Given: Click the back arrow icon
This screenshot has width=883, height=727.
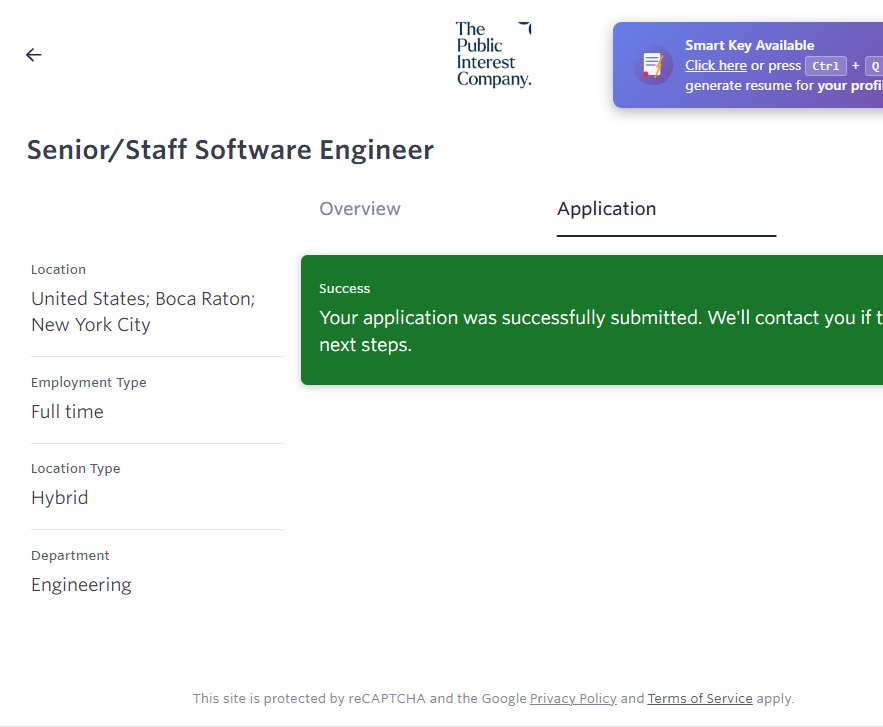Looking at the screenshot, I should pyautogui.click(x=34, y=55).
